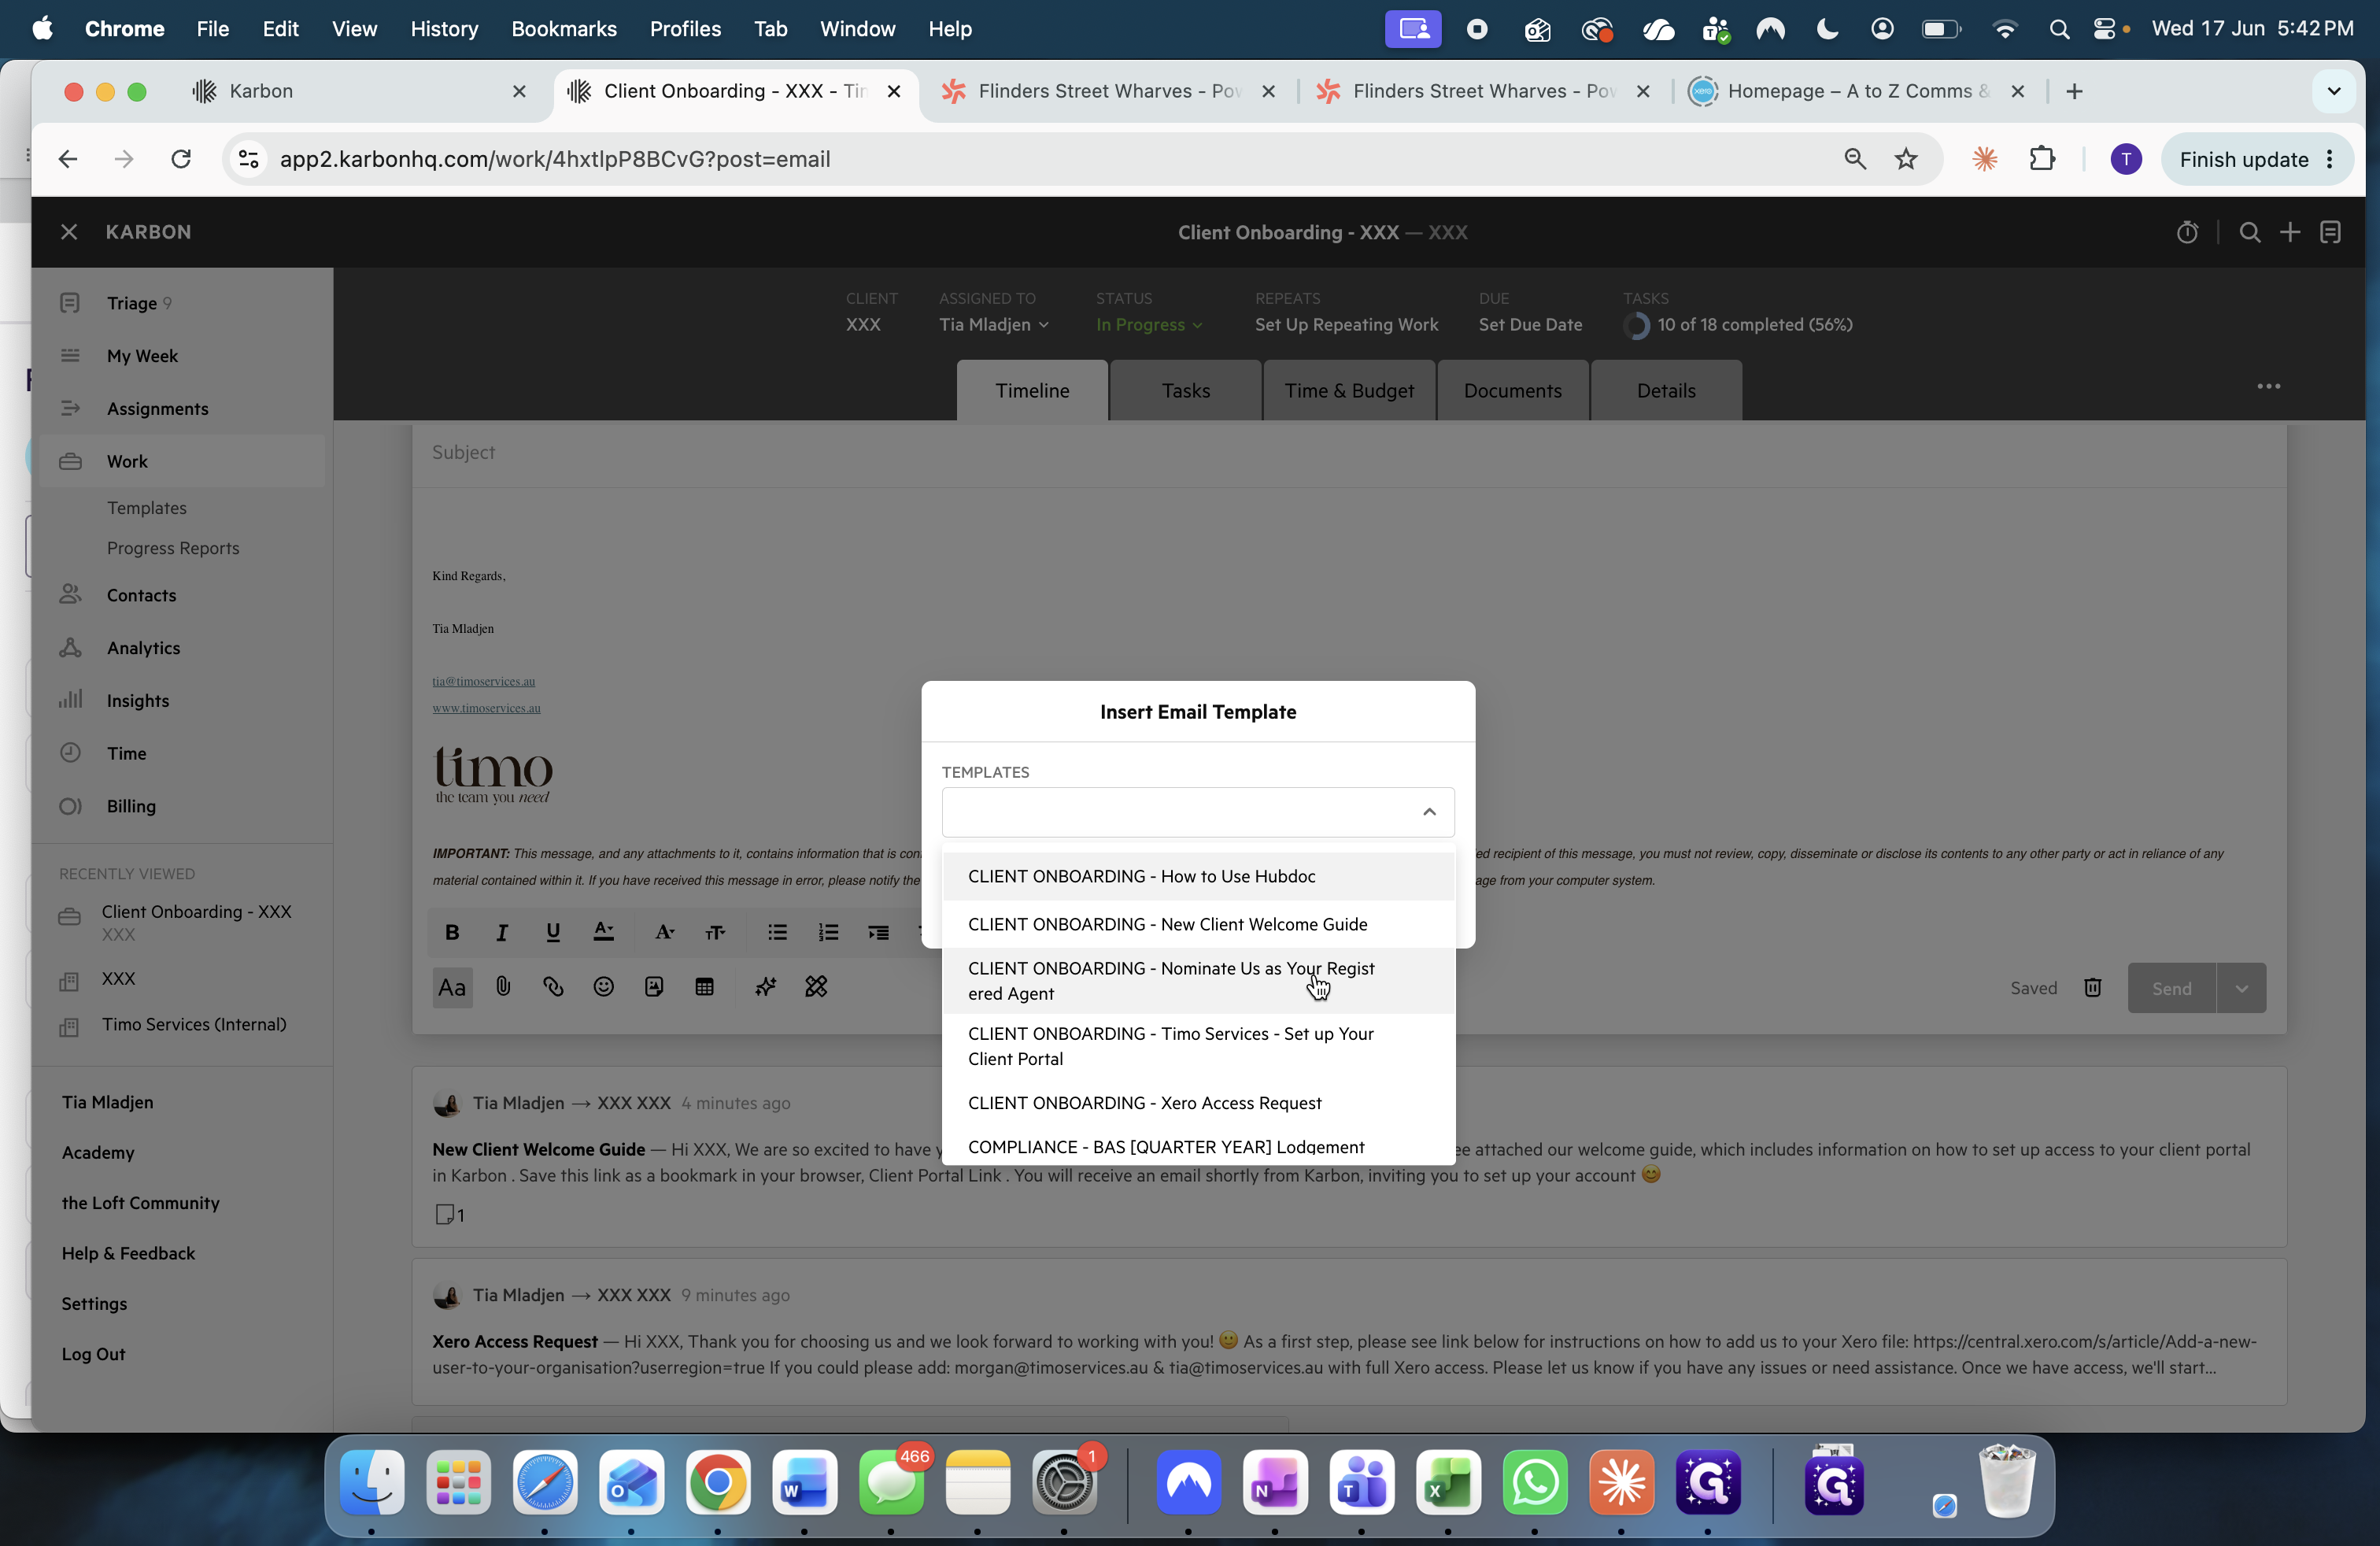
Task: Open Chrome extensions puzzle icon
Action: [2042, 159]
